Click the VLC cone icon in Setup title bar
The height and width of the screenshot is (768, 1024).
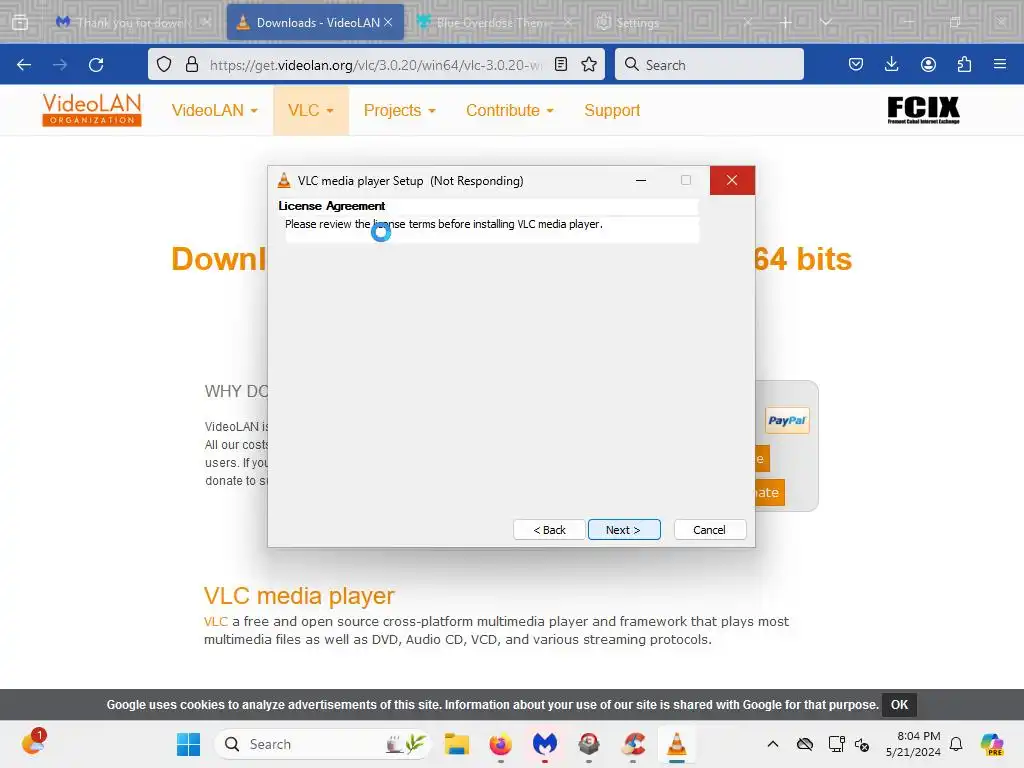284,181
